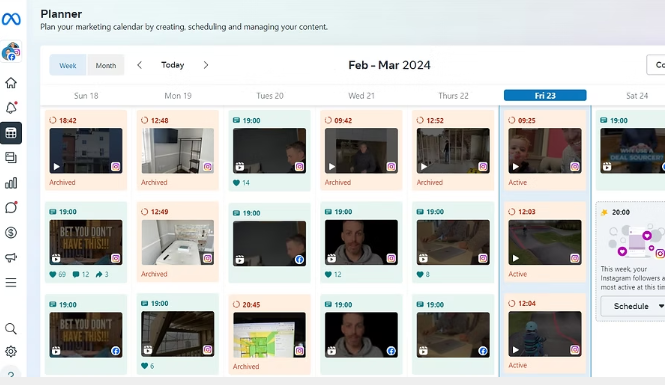The width and height of the screenshot is (665, 385).
Task: Open Tuesday 20:45 archived floor plan story
Action: pos(269,335)
